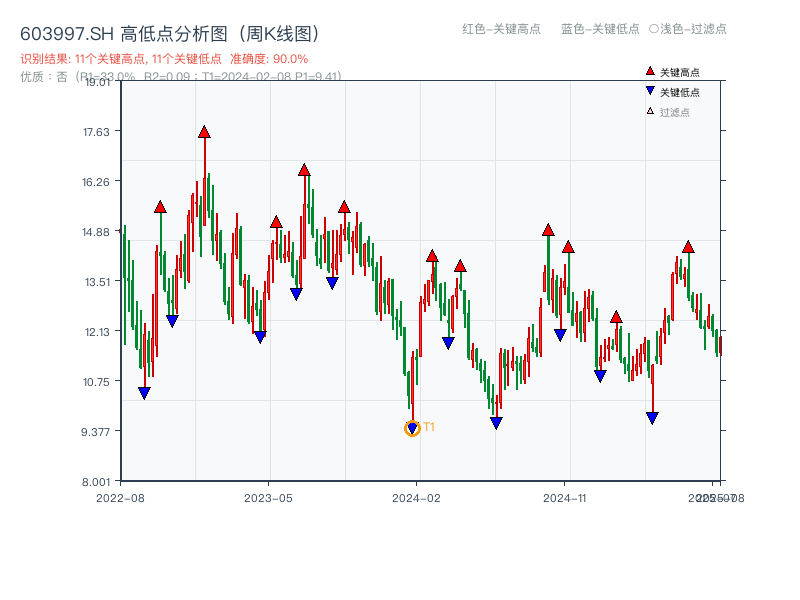Select the blue triangle at the lowest 2024 trough
Viewport: 800px width, 600px height.
[x=412, y=429]
